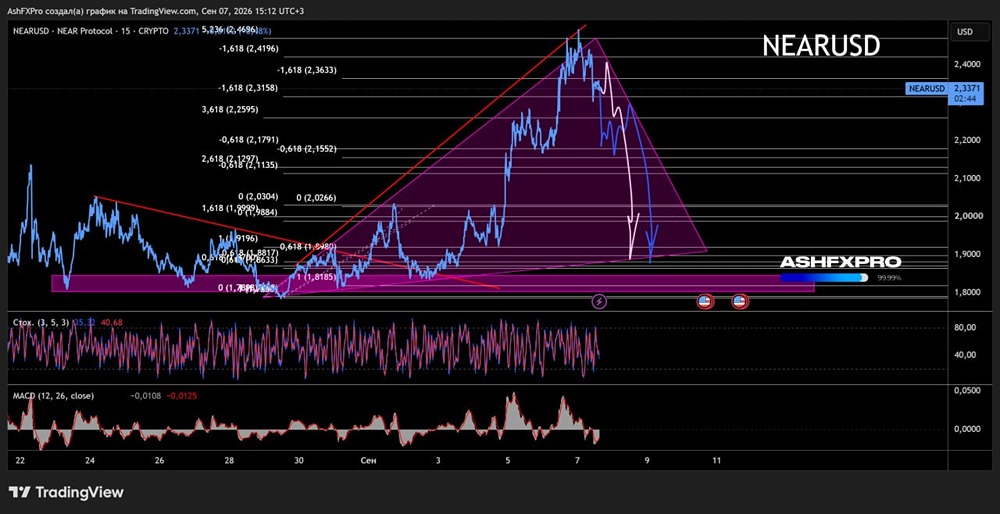Click the 1,9000 price axis label
The image size is (1000, 514).
point(967,254)
